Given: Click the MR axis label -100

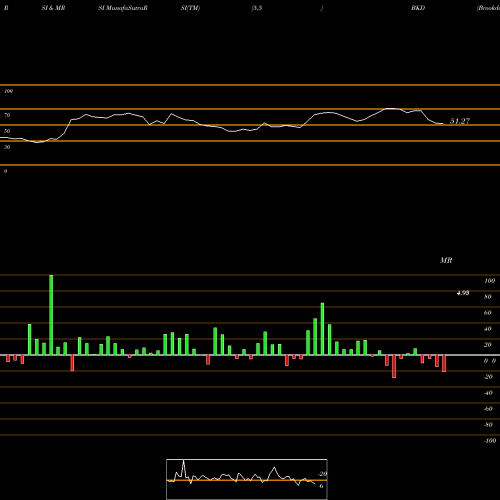Looking at the screenshot, I should coord(489,441).
